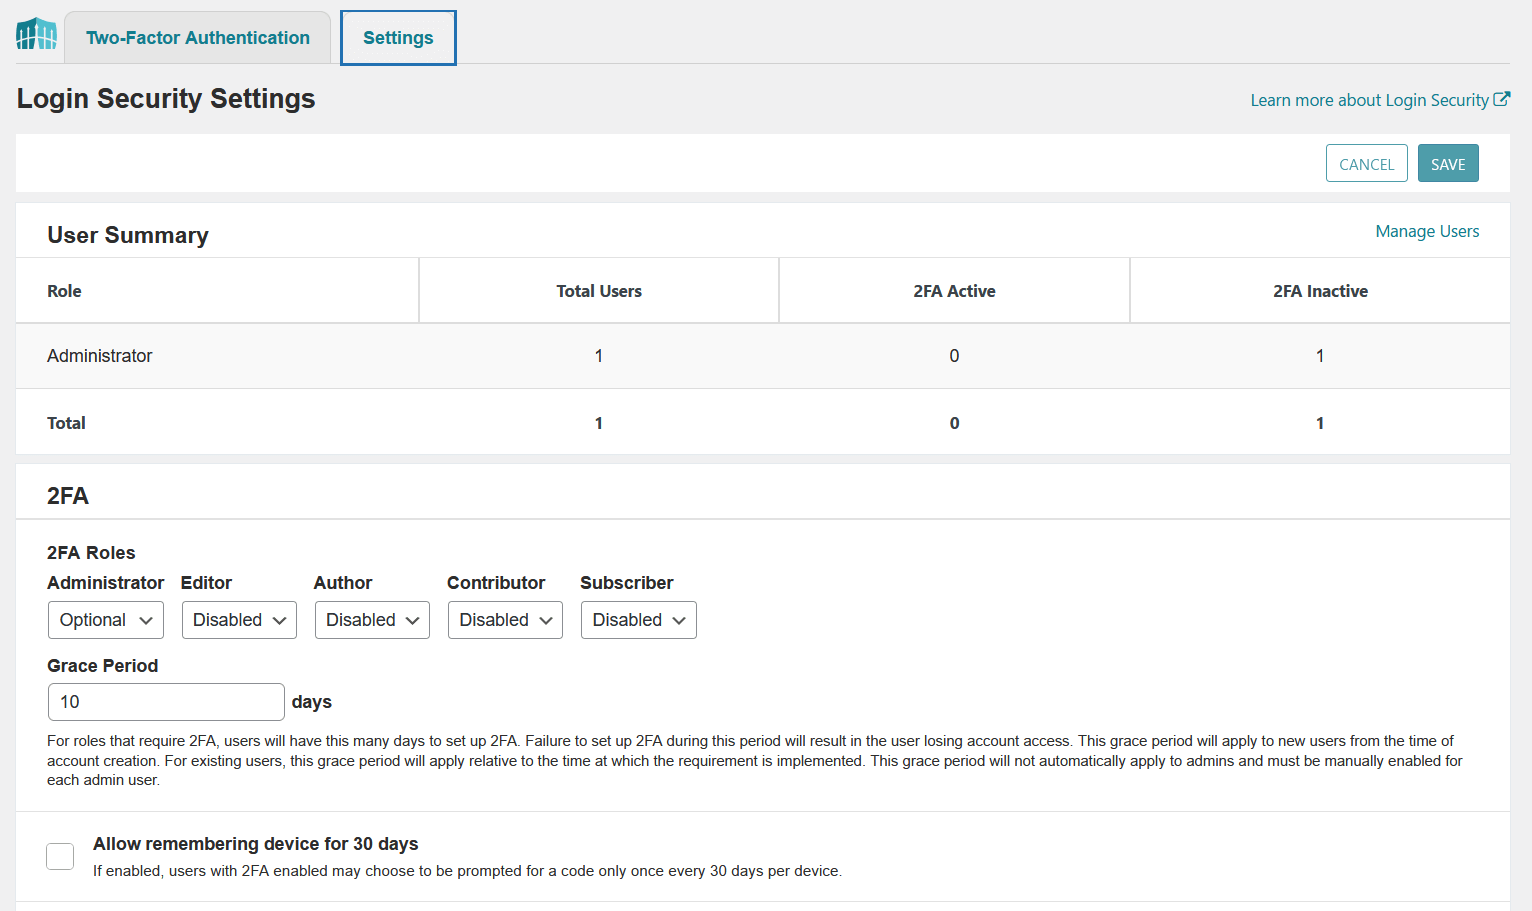Click the Total Users column header

pyautogui.click(x=599, y=291)
